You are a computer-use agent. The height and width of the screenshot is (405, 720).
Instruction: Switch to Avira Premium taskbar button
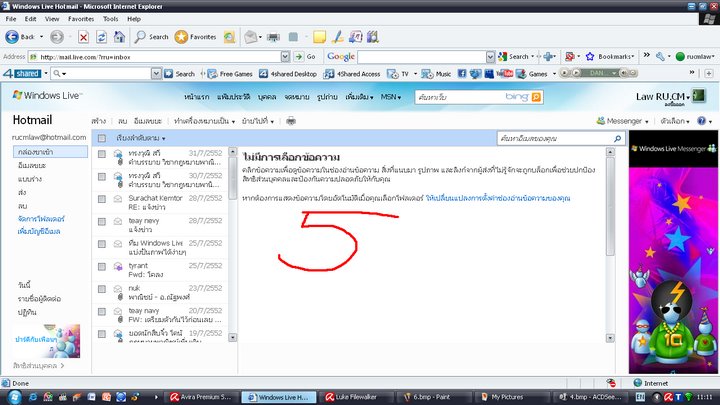(x=201, y=397)
